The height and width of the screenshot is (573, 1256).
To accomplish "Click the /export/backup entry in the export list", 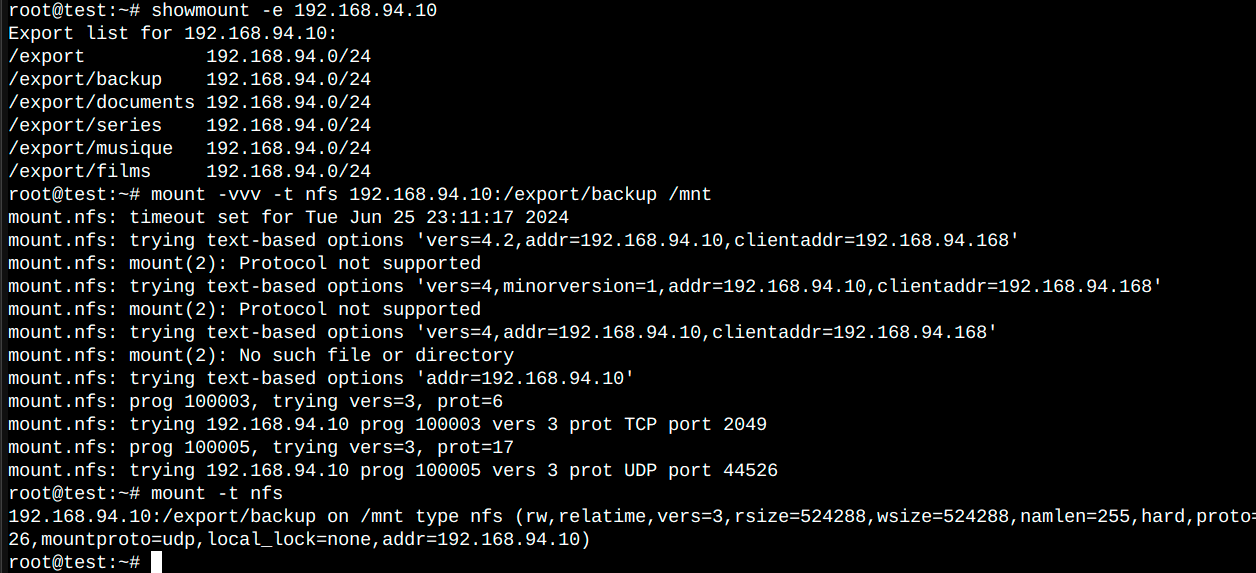I will pos(85,80).
